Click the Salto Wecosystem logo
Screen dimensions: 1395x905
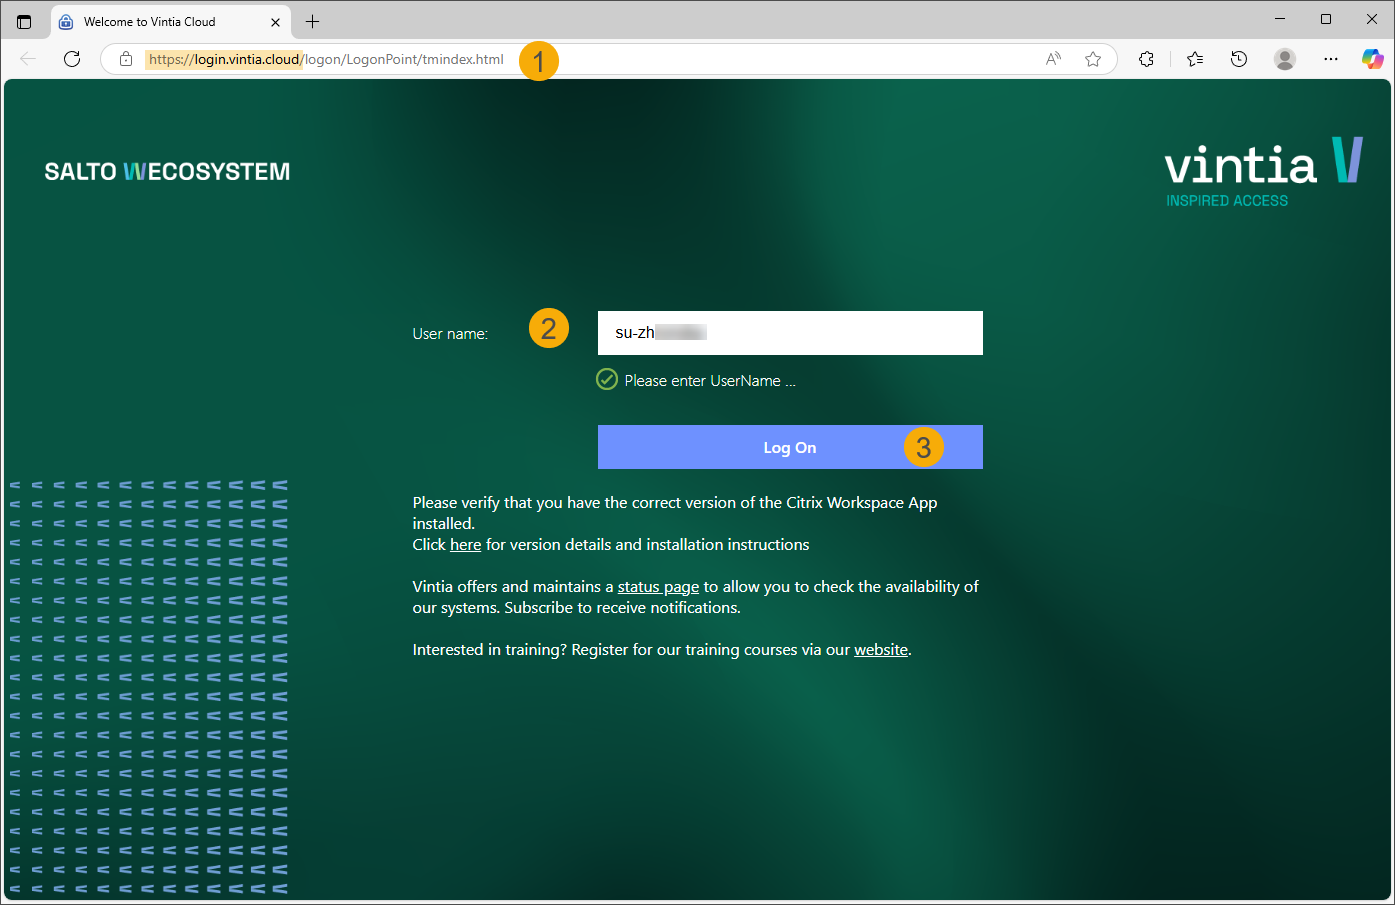tap(167, 172)
